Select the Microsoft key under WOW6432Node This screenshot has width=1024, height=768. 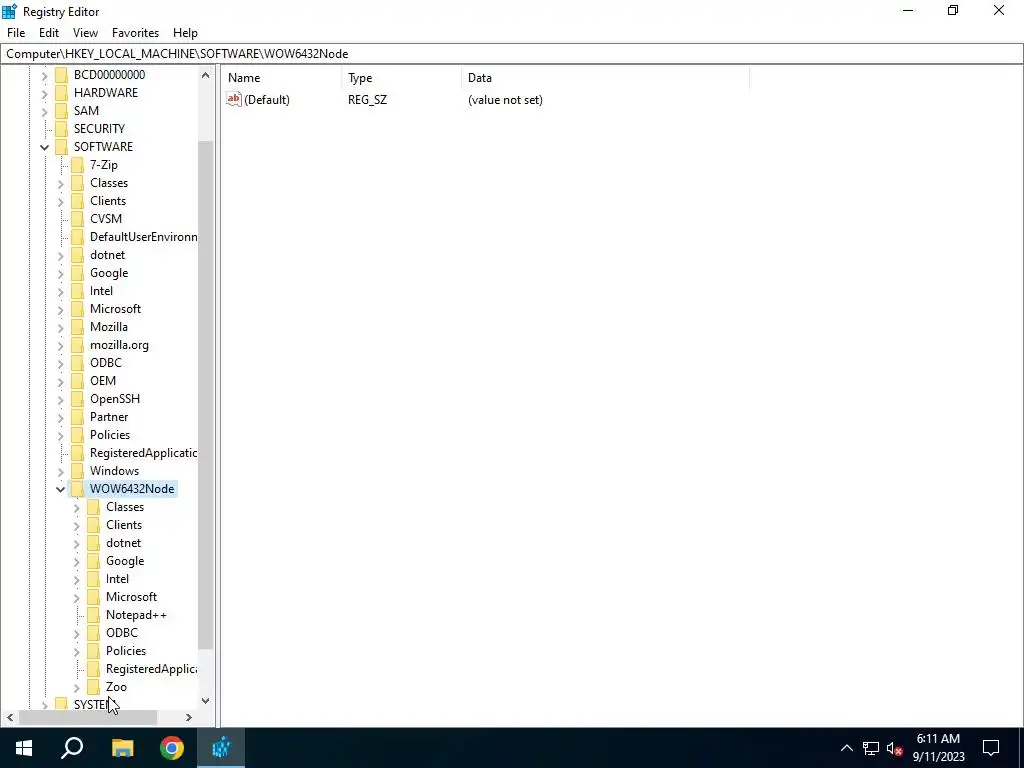click(x=131, y=597)
